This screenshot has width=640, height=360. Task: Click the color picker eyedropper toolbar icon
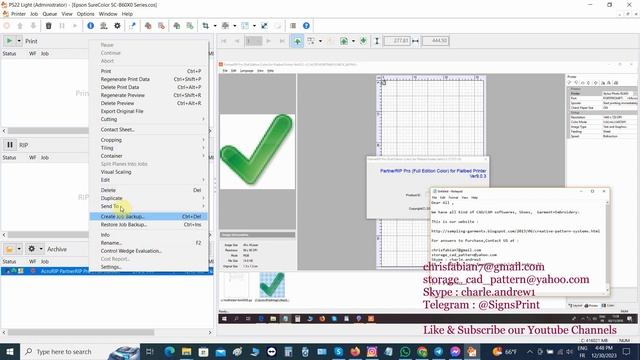(x=132, y=26)
